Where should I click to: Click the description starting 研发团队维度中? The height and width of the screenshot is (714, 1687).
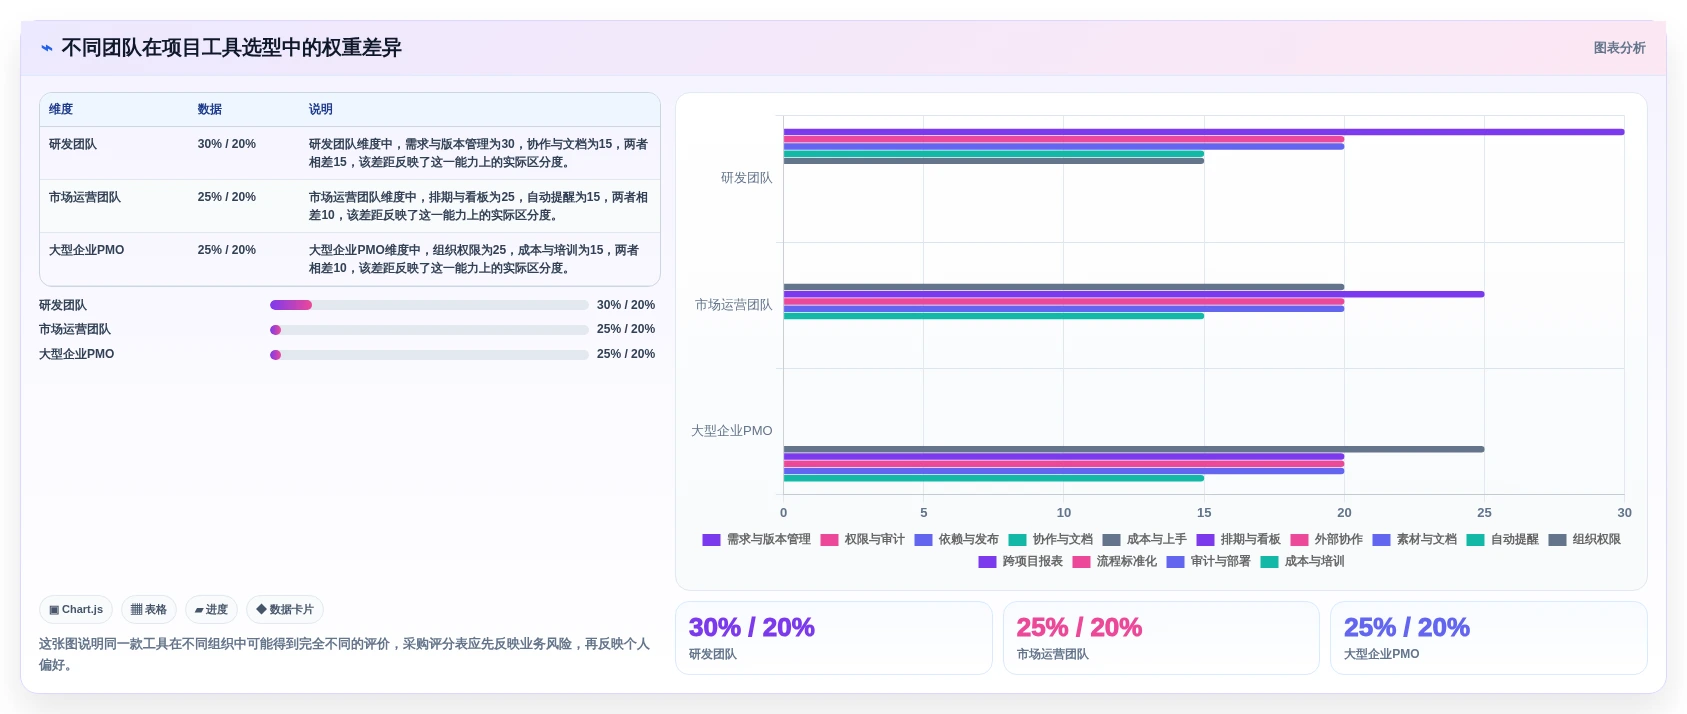478,153
